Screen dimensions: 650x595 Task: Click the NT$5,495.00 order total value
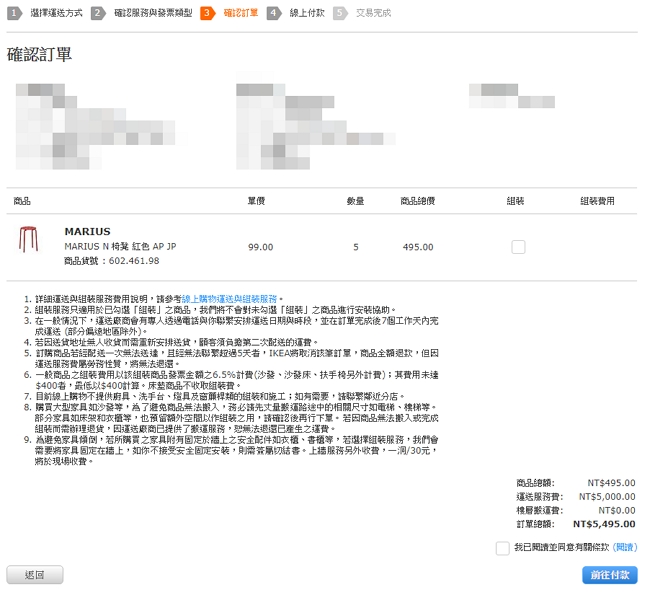point(604,524)
